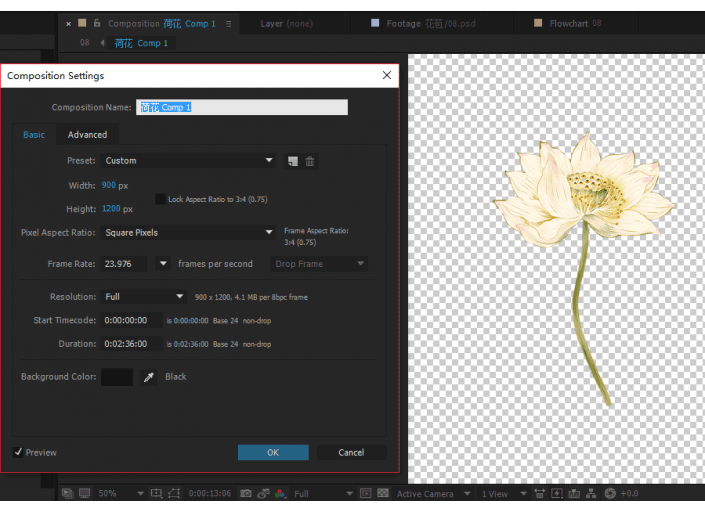Screen dimensions: 705x519
Task: Click the Height value 1200
Action: tap(111, 209)
